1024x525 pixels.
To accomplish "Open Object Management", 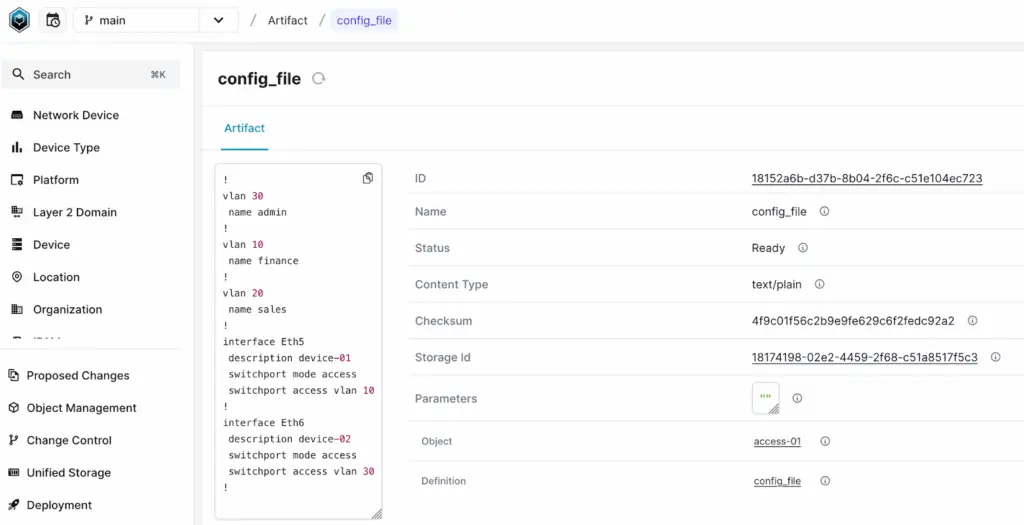I will [81, 408].
